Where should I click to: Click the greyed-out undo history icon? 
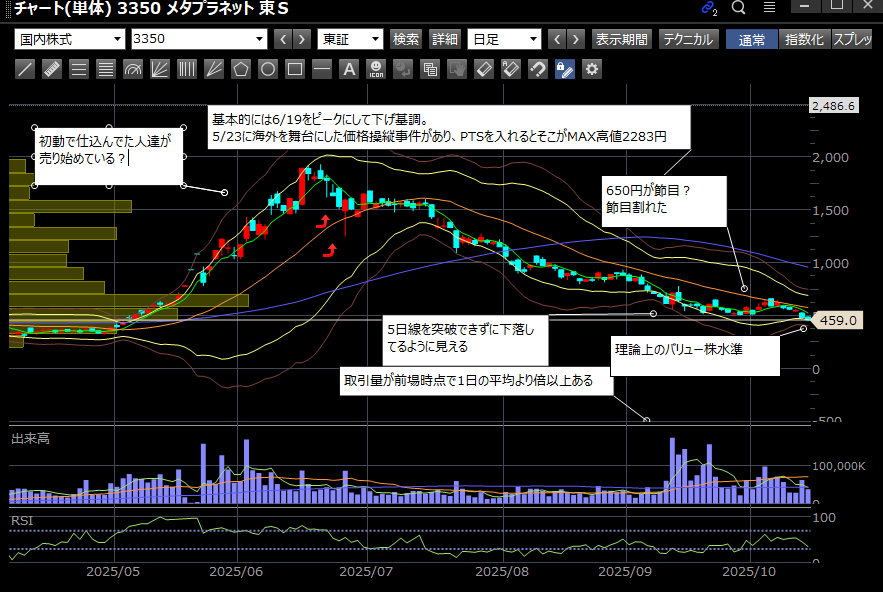tap(403, 69)
